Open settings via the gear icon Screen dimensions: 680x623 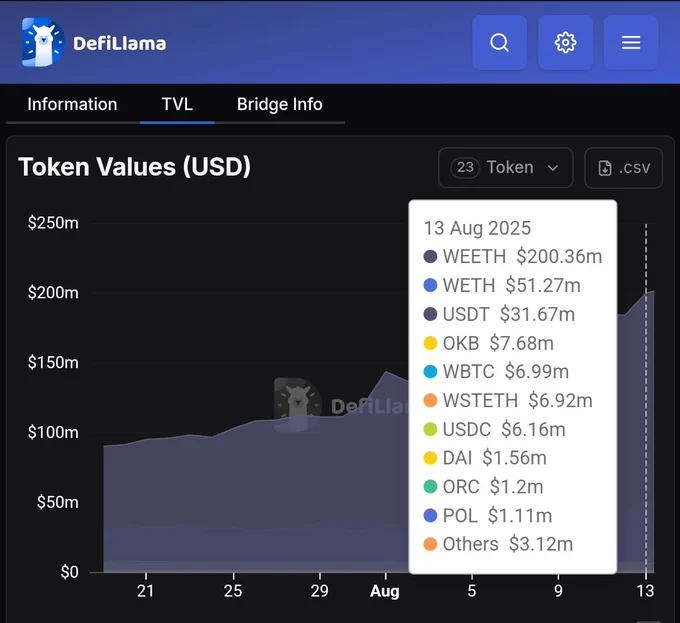tap(566, 42)
